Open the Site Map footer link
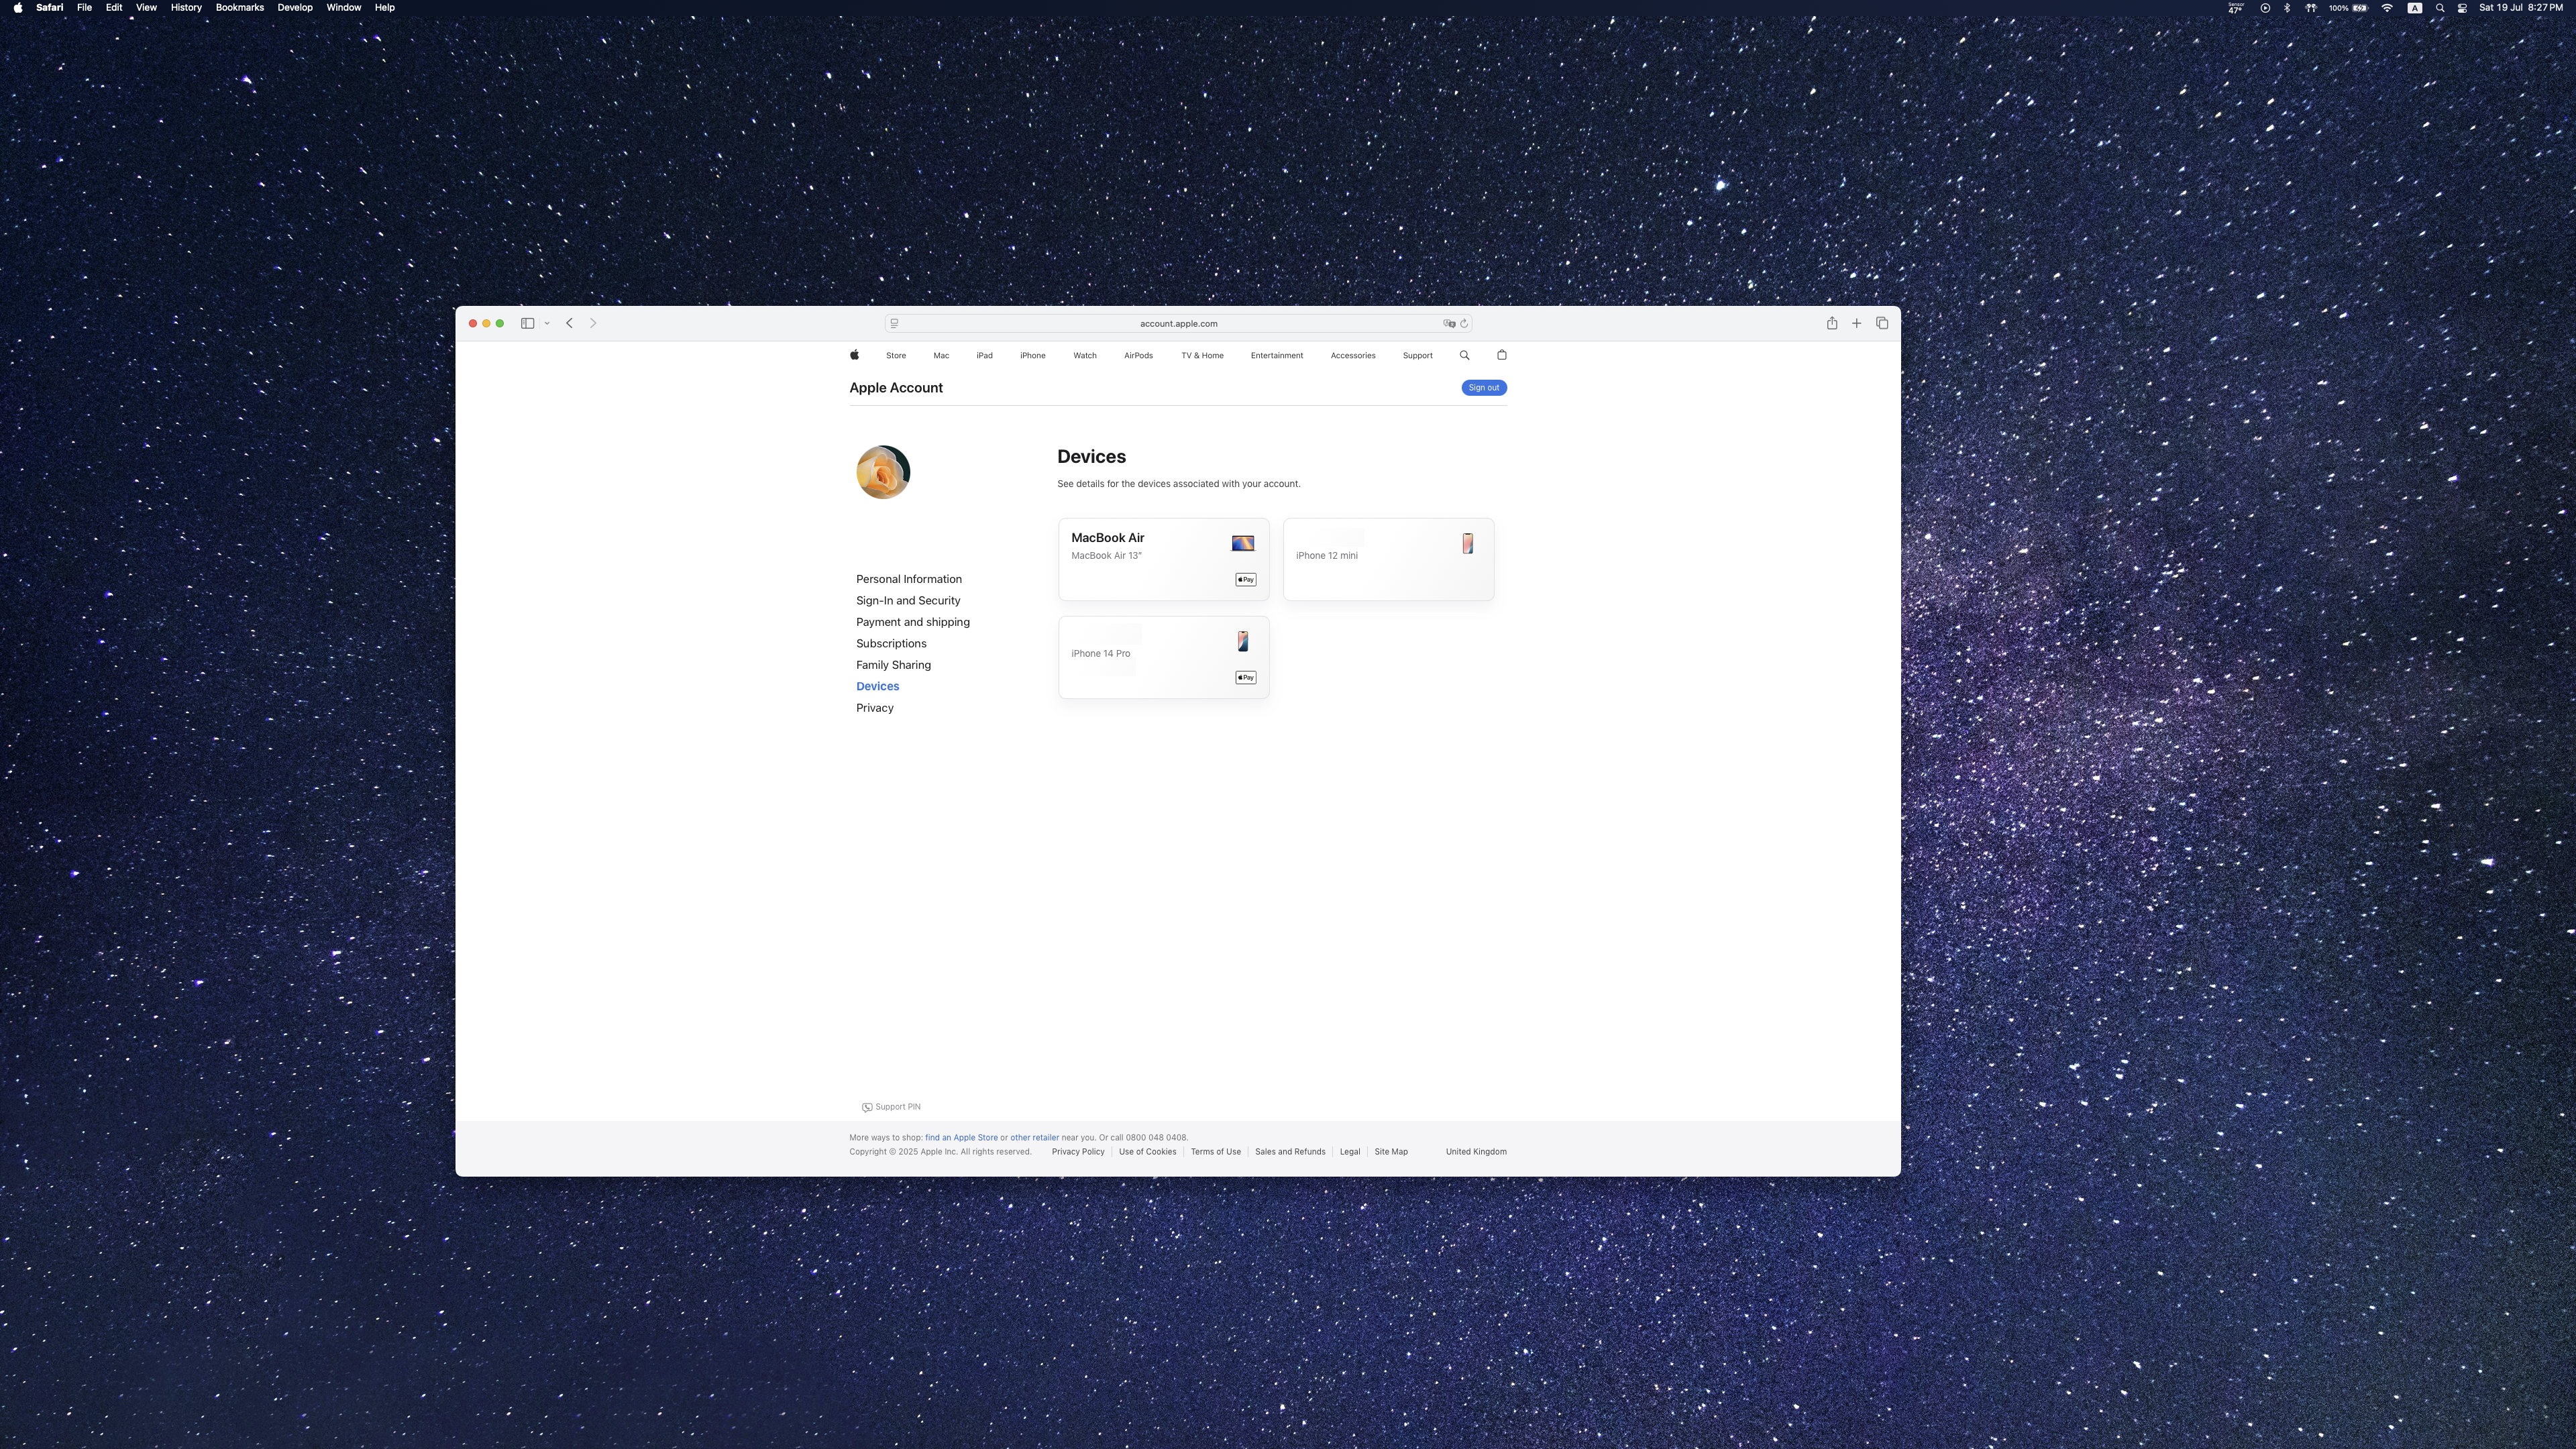Viewport: 2576px width, 1449px height. (1391, 1152)
